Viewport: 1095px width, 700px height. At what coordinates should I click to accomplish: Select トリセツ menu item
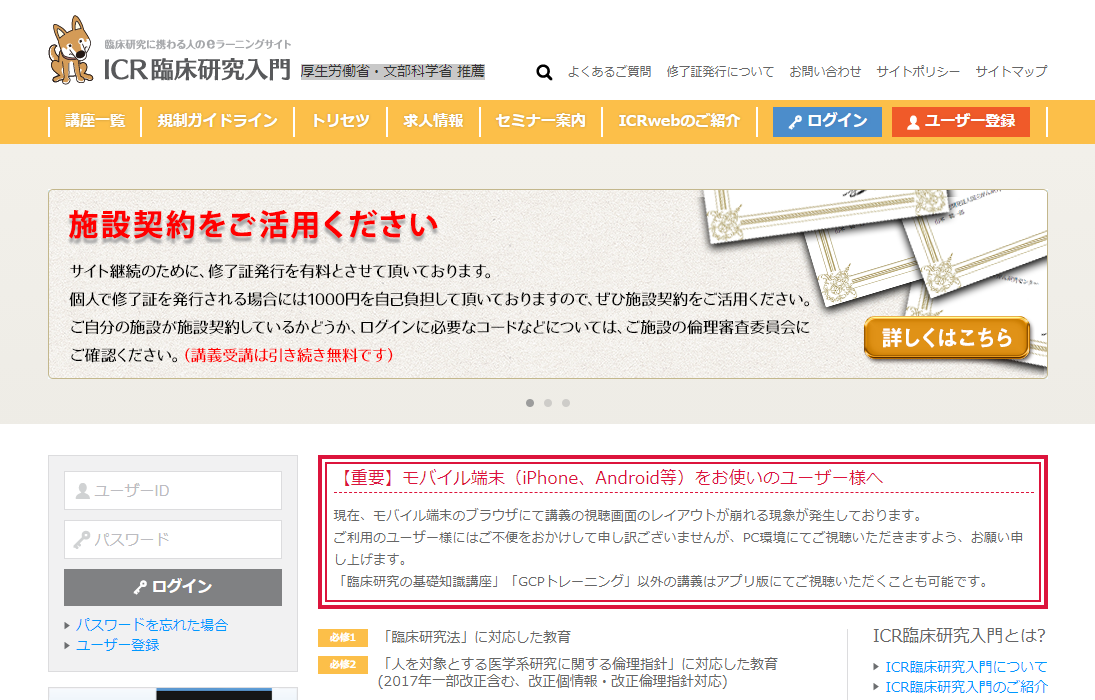[x=340, y=121]
